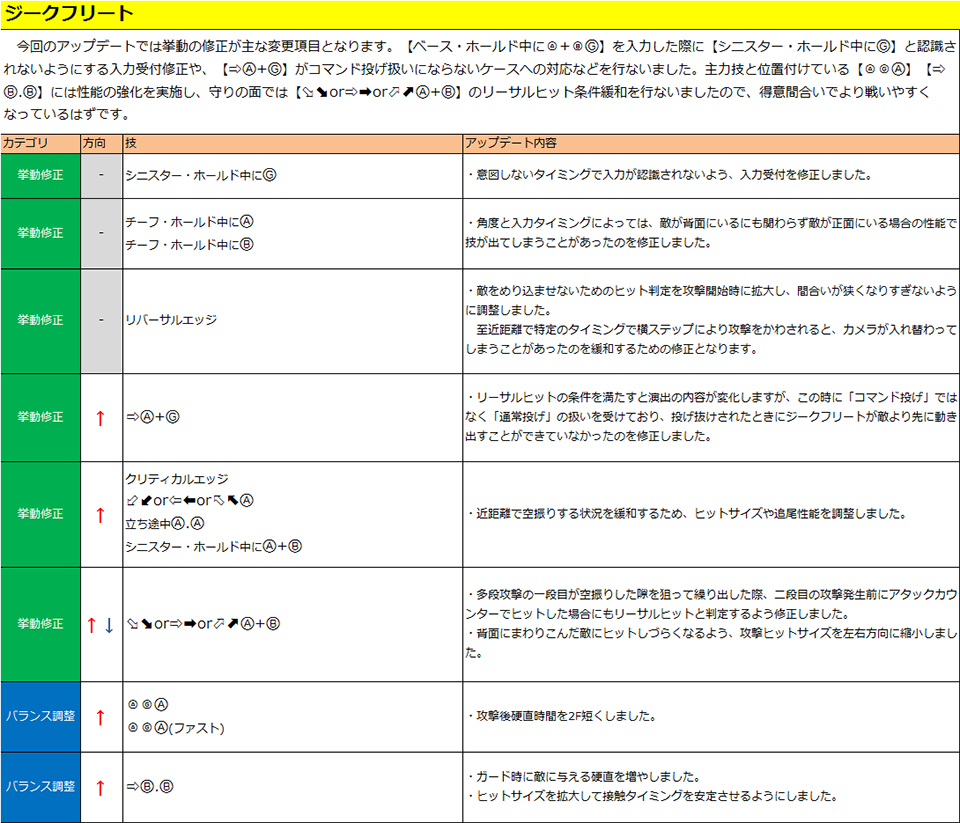The width and height of the screenshot is (960, 823).
Task: Click the red up arrow in the ⇨Ⓑ.Ⓑ row
Action: [100, 788]
